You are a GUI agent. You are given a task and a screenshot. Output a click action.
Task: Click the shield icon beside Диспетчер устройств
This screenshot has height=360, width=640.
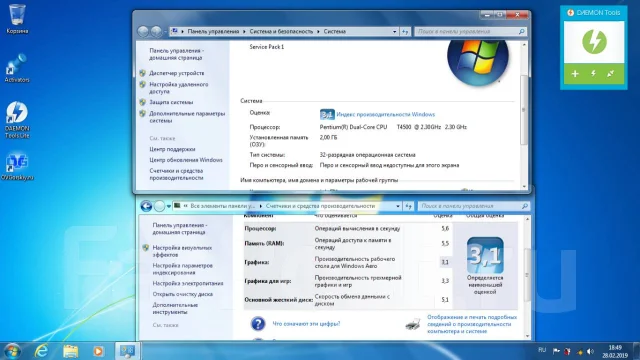142,73
